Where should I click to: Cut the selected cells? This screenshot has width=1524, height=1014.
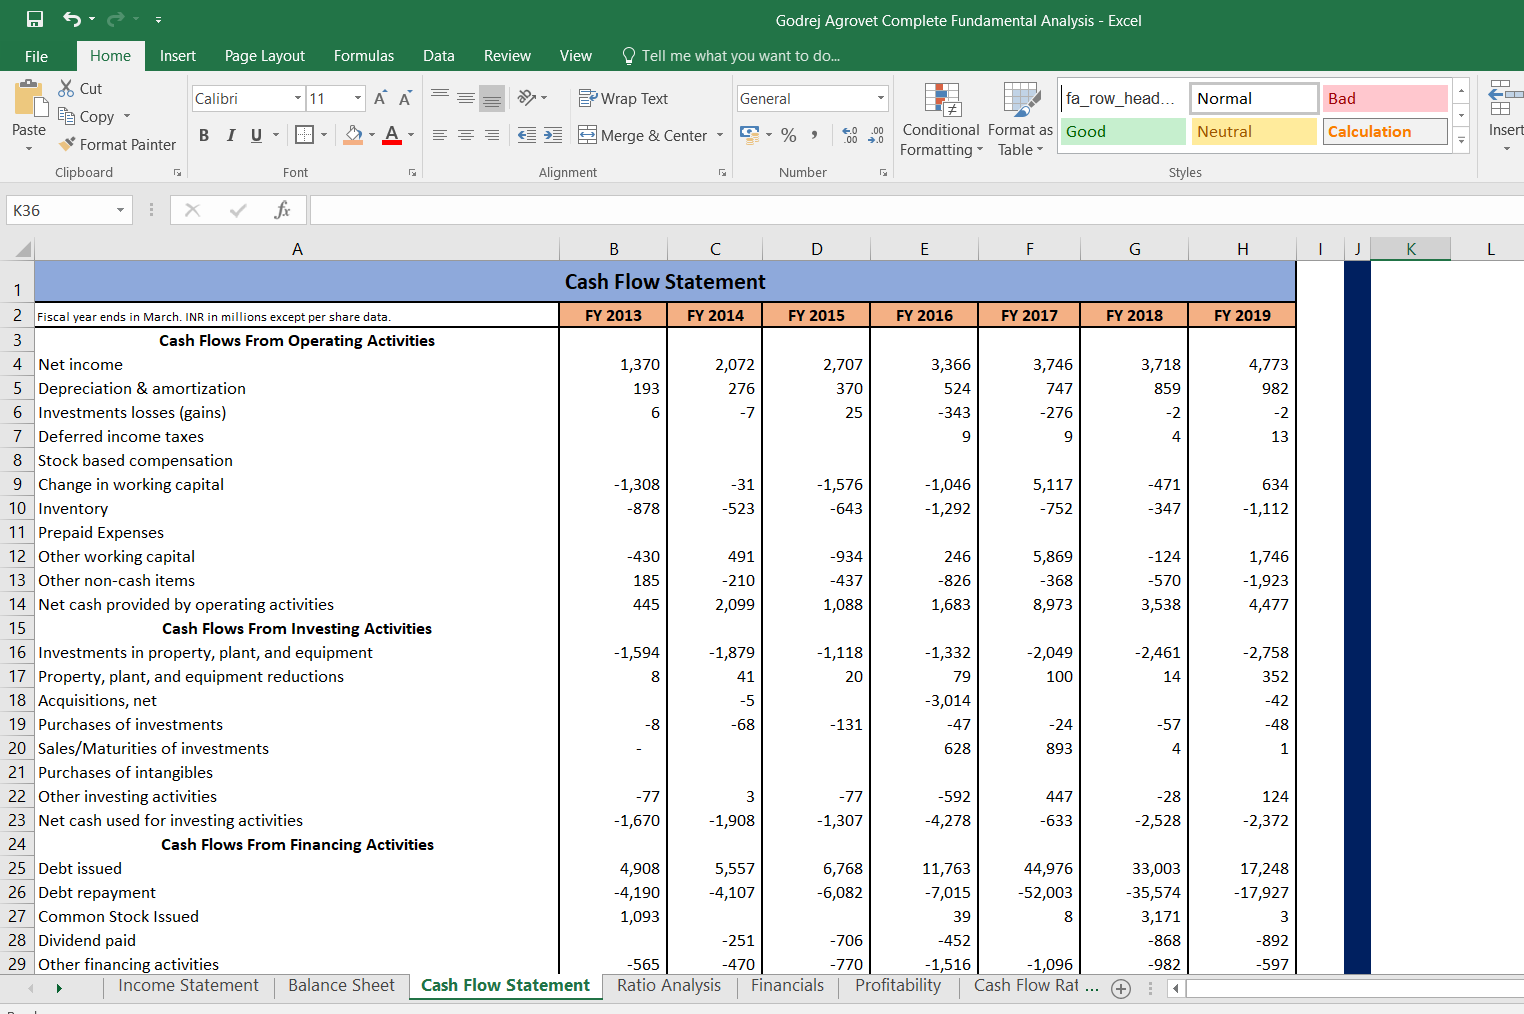click(x=80, y=88)
